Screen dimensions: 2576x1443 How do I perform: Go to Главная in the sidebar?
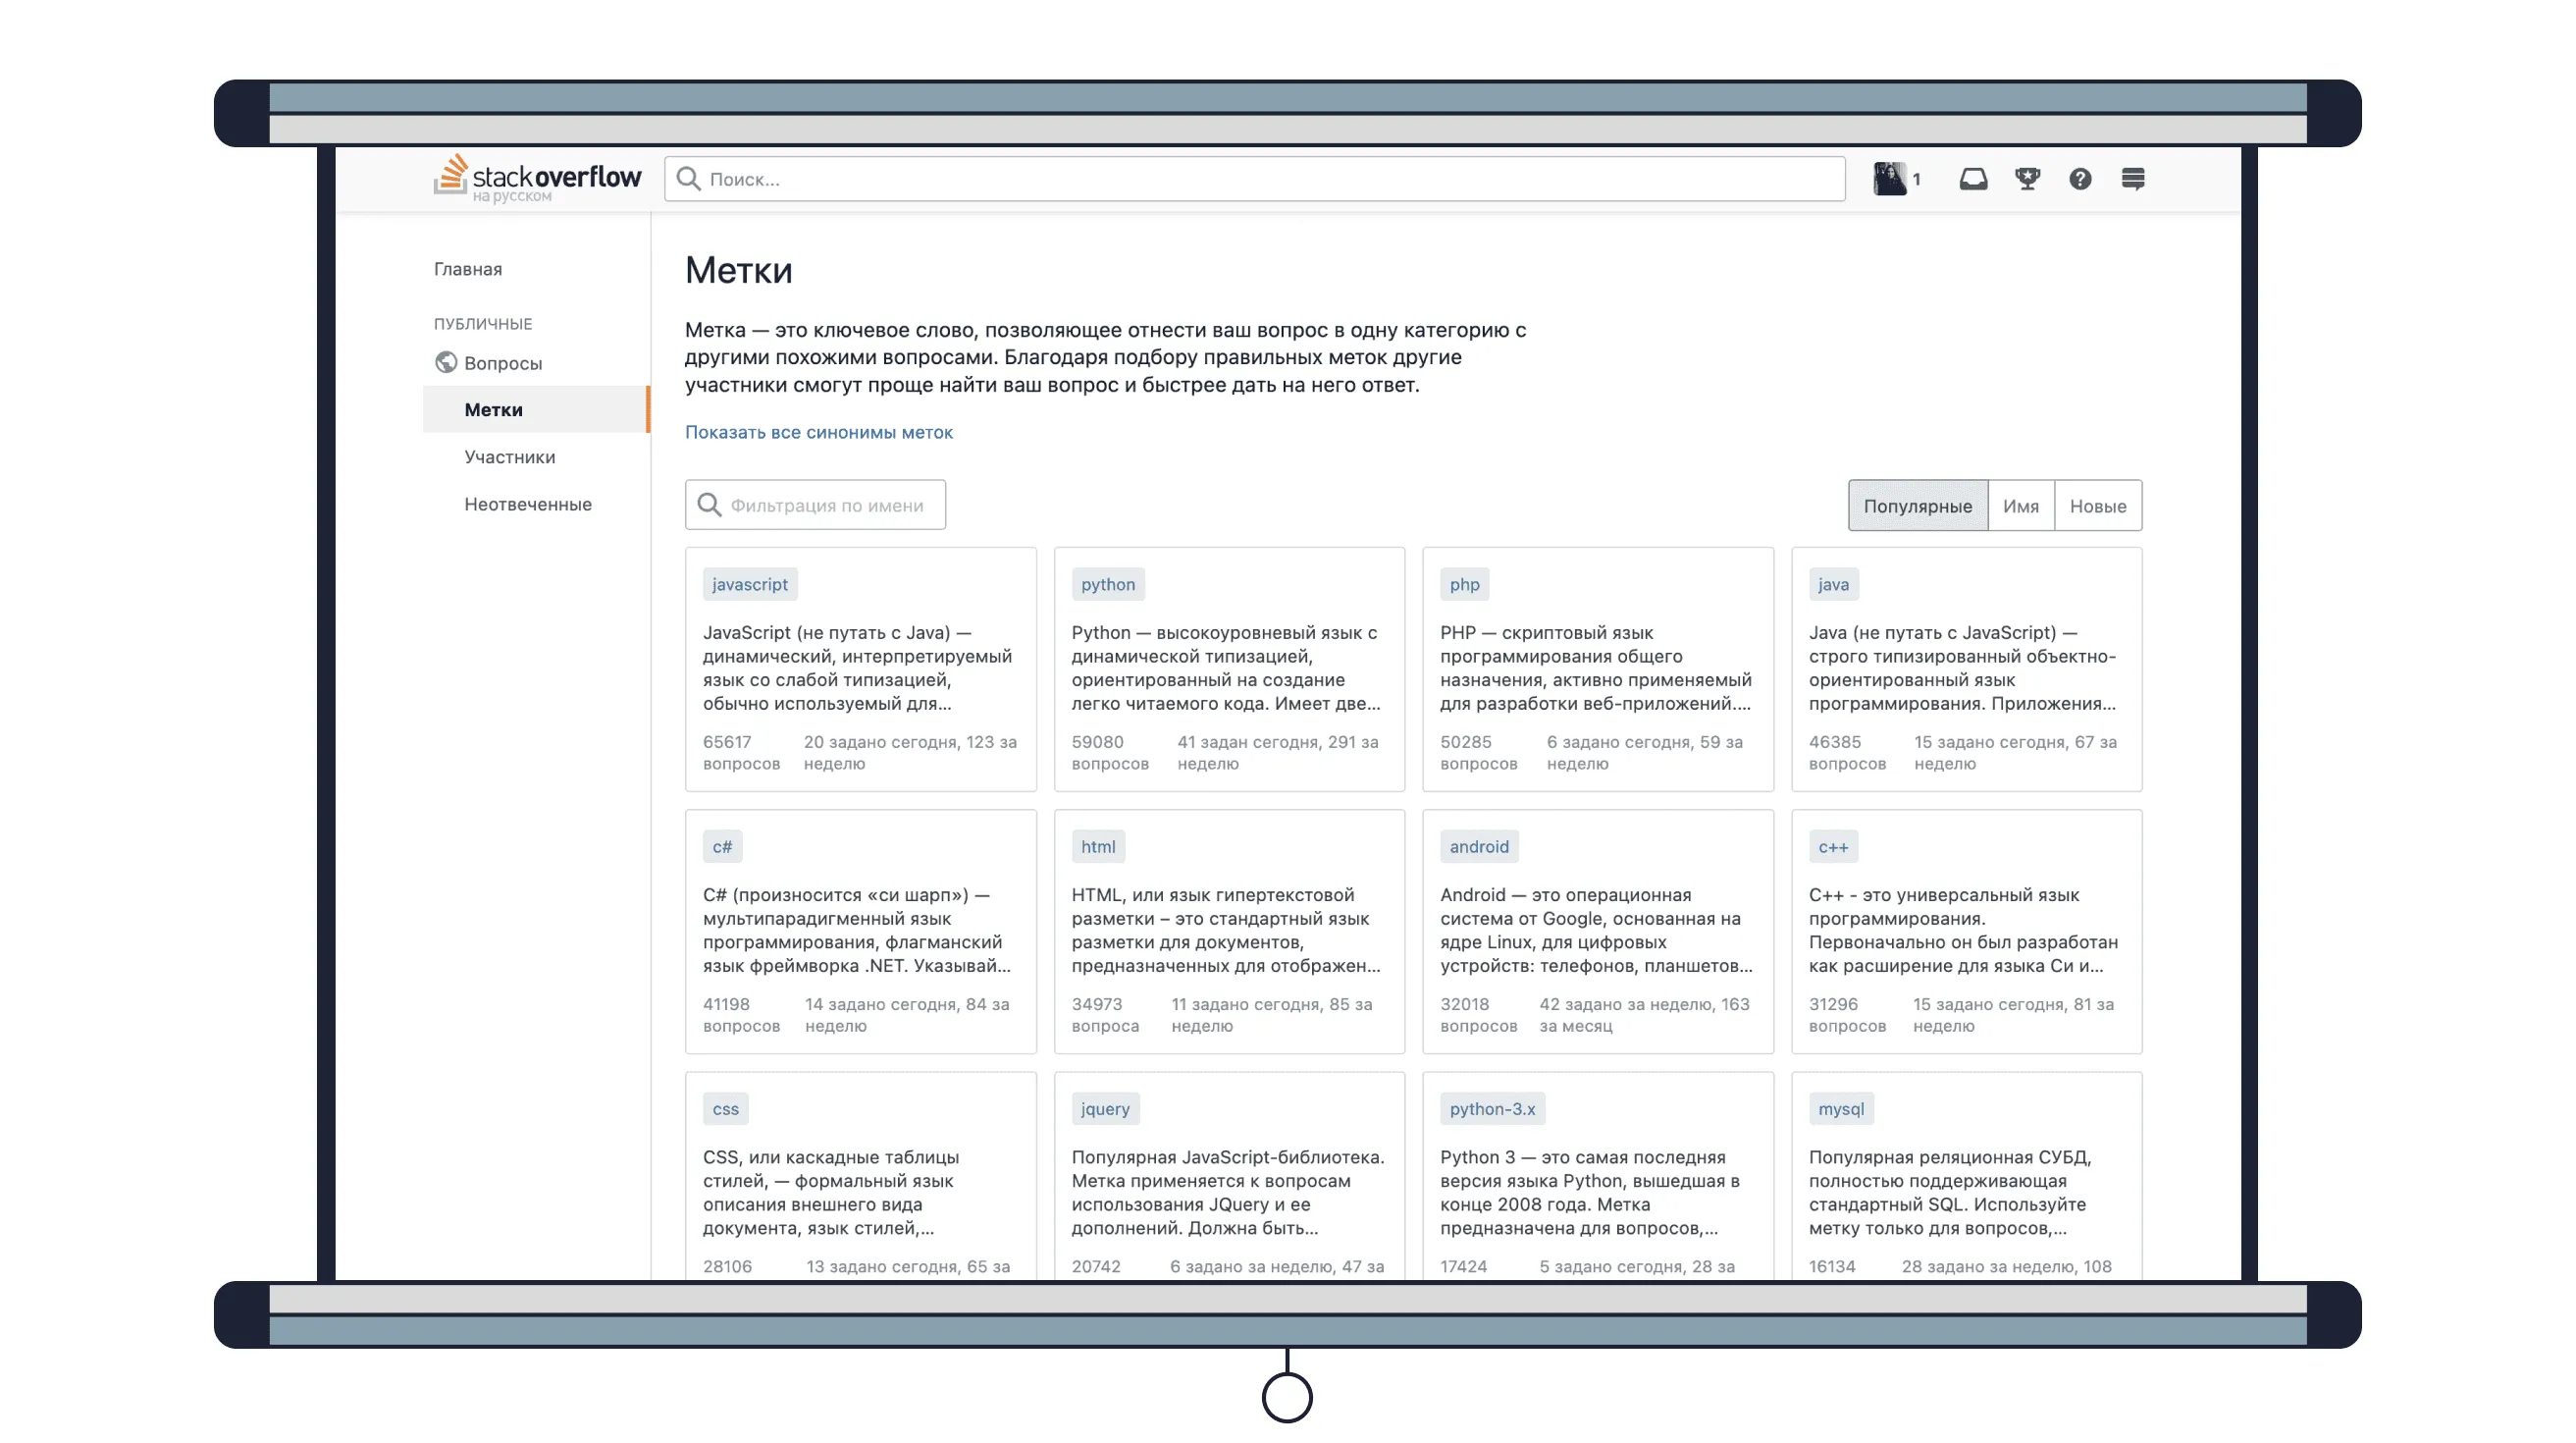pyautogui.click(x=468, y=269)
